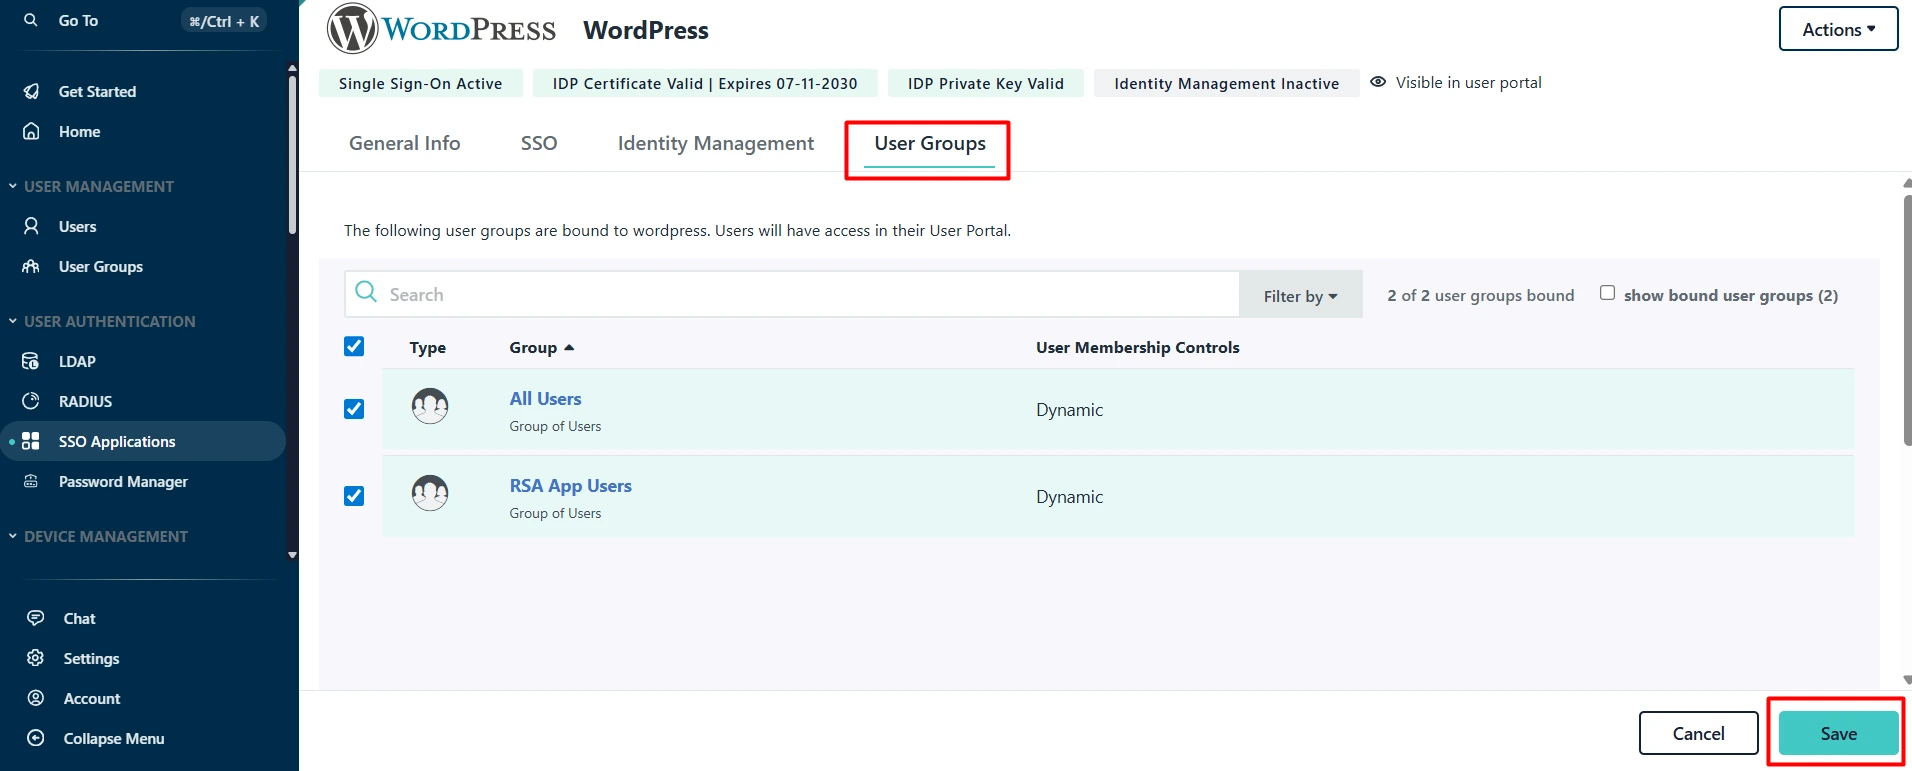
Task: Click the Home house icon
Action: (x=32, y=131)
